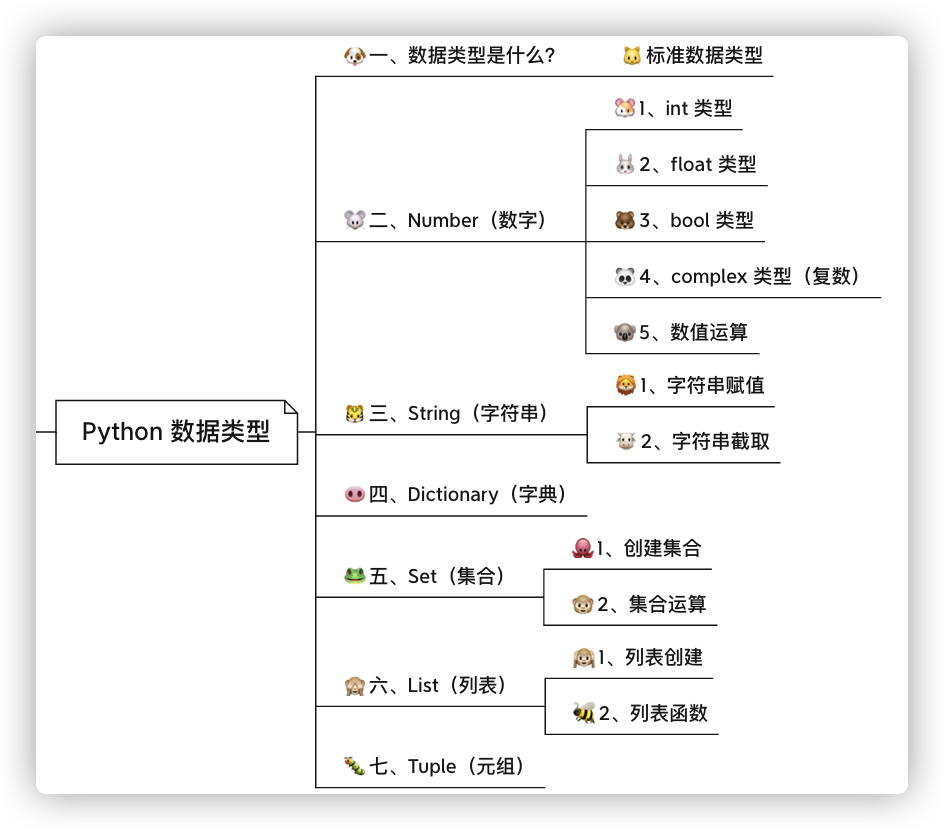Image resolution: width=944 pixels, height=830 pixels.
Task: Select the 1、字符串赋值 subtopic
Action: (690, 385)
